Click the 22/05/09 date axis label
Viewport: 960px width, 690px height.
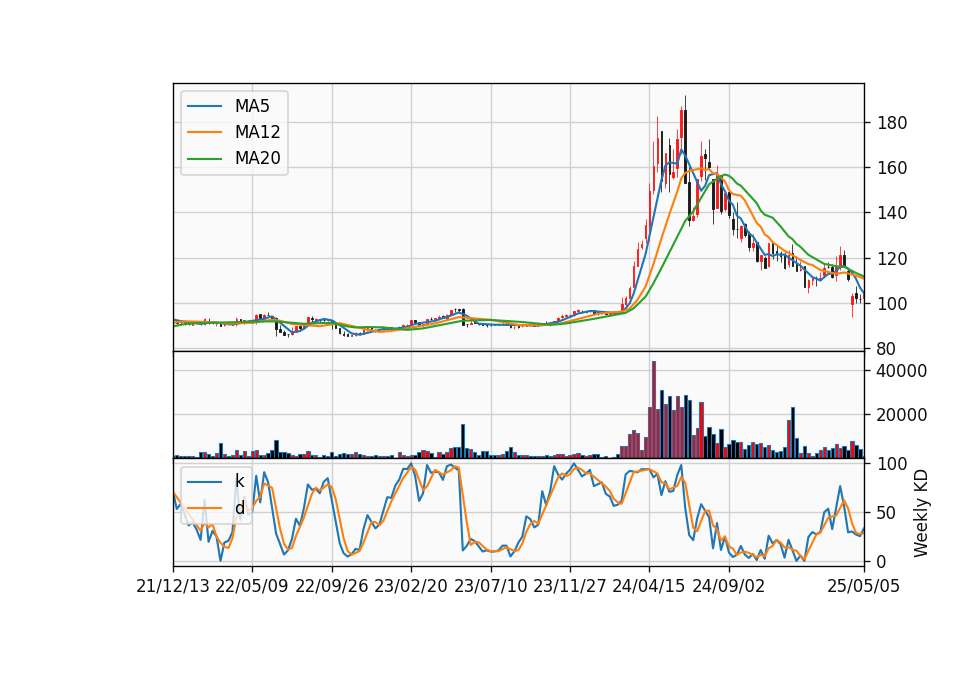point(252,586)
